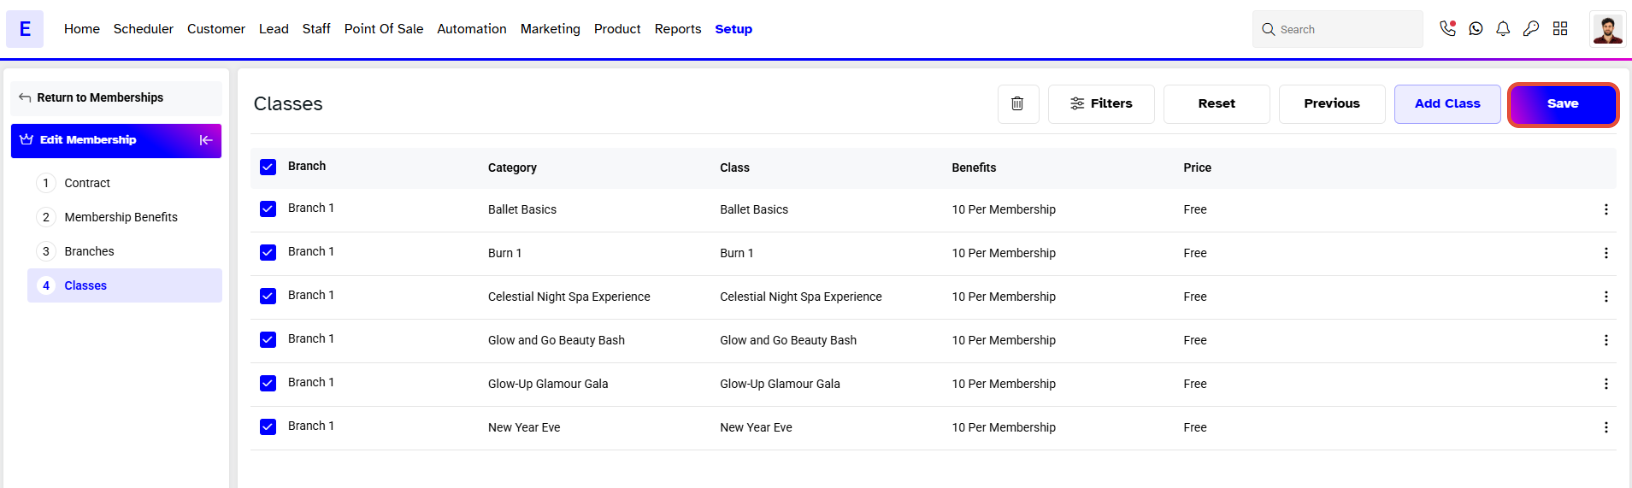Click the Add Class button
The image size is (1632, 488).
[x=1447, y=104]
